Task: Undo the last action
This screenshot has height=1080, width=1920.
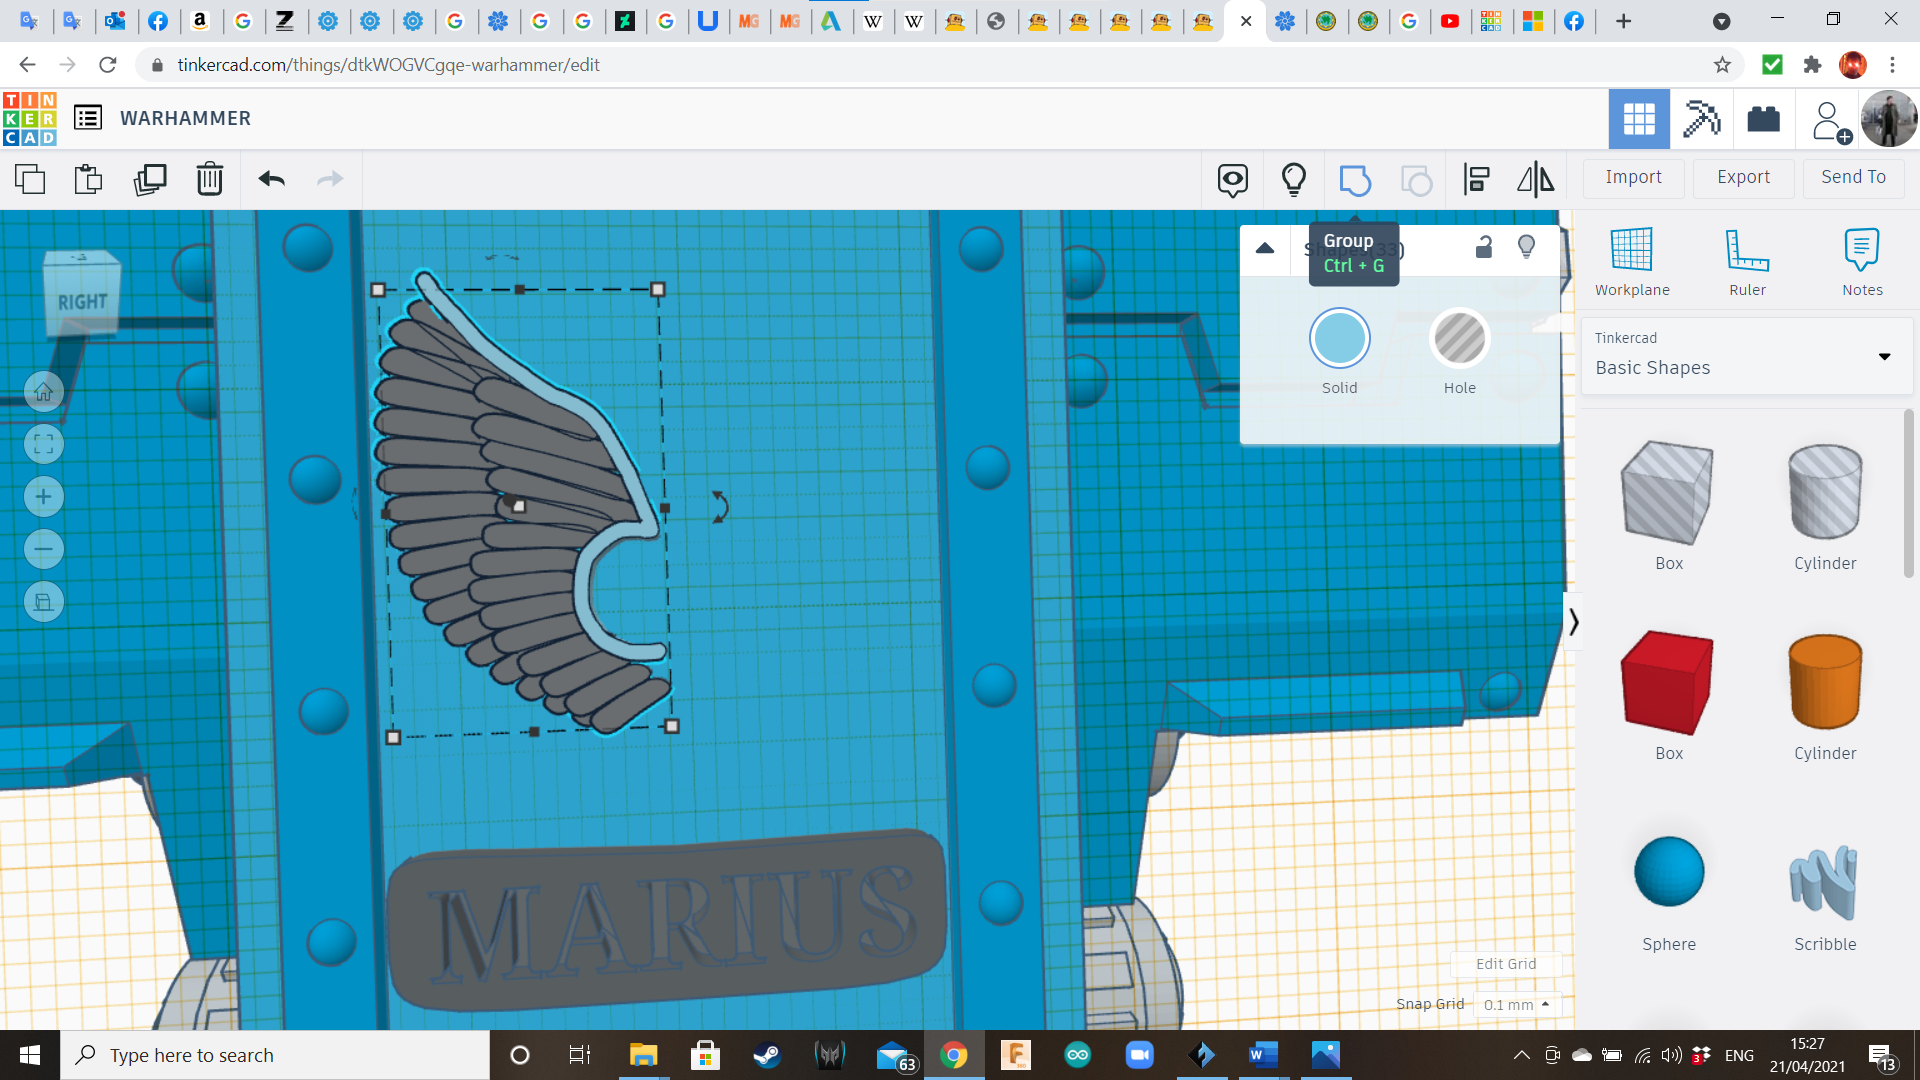Action: click(271, 180)
